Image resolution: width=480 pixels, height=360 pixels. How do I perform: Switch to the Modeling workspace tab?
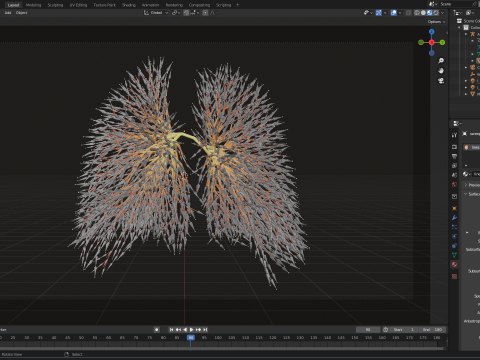(33, 5)
